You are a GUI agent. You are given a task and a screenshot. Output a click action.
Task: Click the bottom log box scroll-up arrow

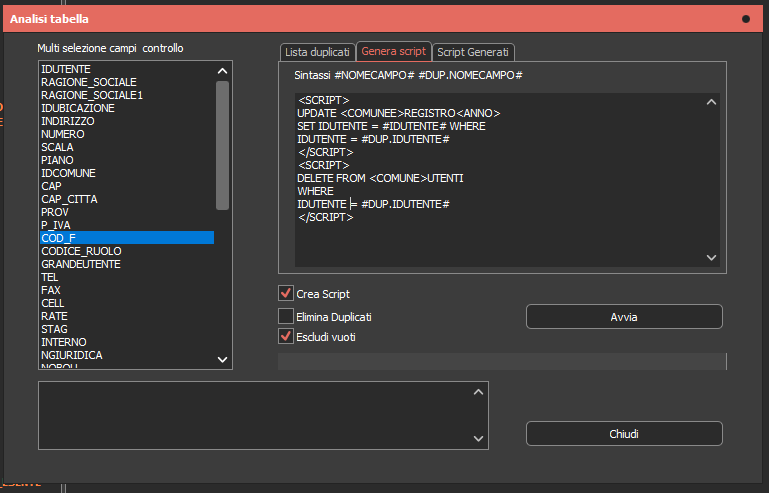click(478, 392)
